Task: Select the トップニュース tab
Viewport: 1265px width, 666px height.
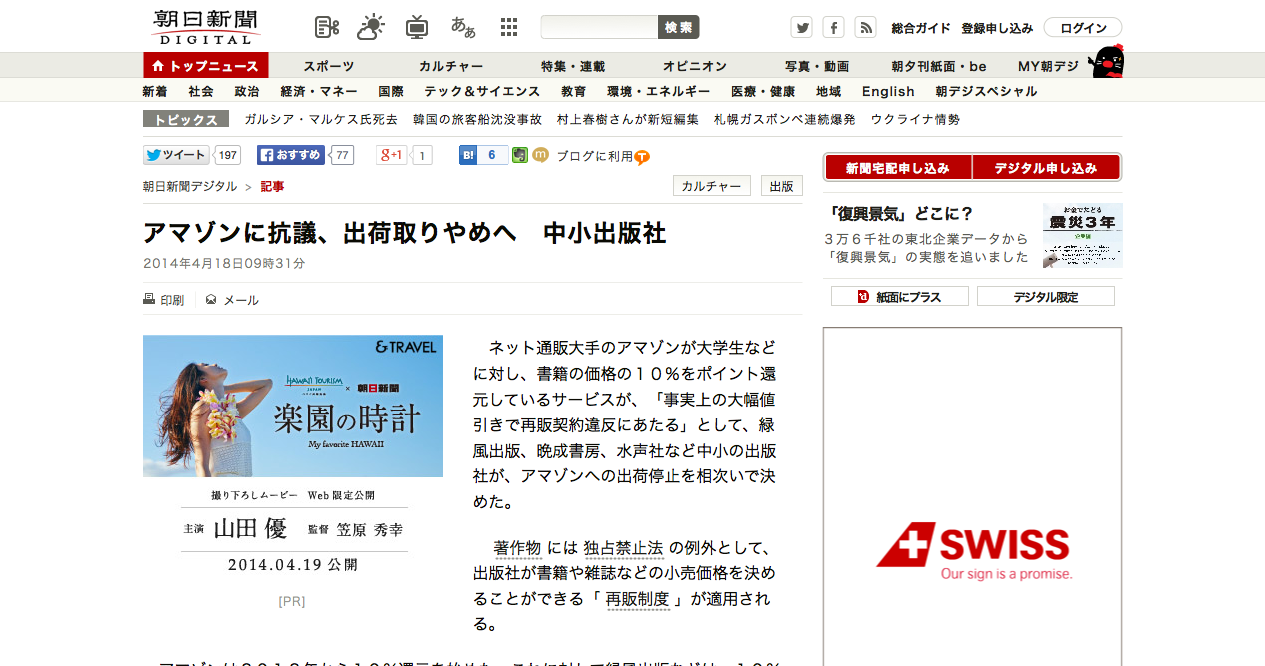Action: click(206, 66)
